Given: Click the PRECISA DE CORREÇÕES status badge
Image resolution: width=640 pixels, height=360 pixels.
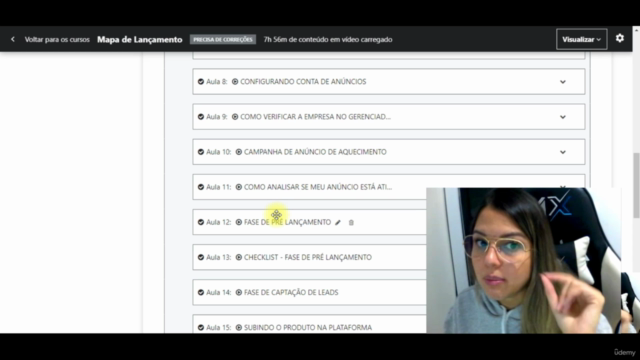Looking at the screenshot, I should pos(223,40).
